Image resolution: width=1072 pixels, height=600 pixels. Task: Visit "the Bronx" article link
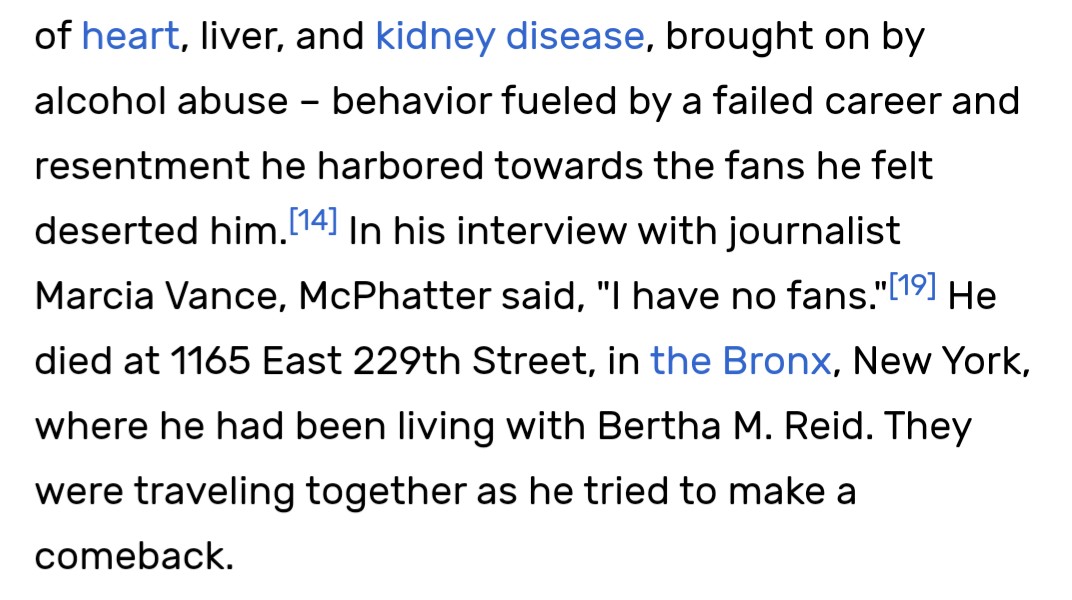(x=740, y=361)
